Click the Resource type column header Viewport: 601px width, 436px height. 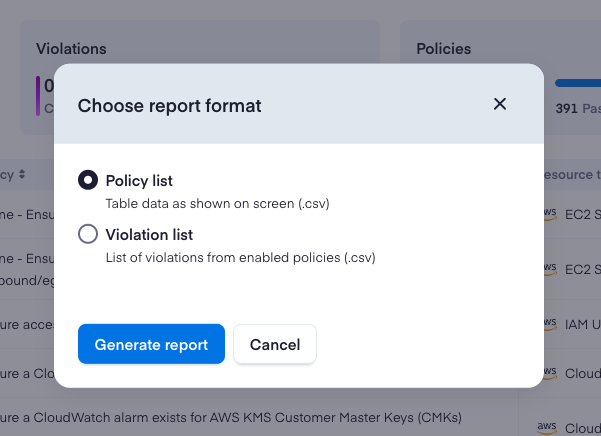tap(569, 175)
